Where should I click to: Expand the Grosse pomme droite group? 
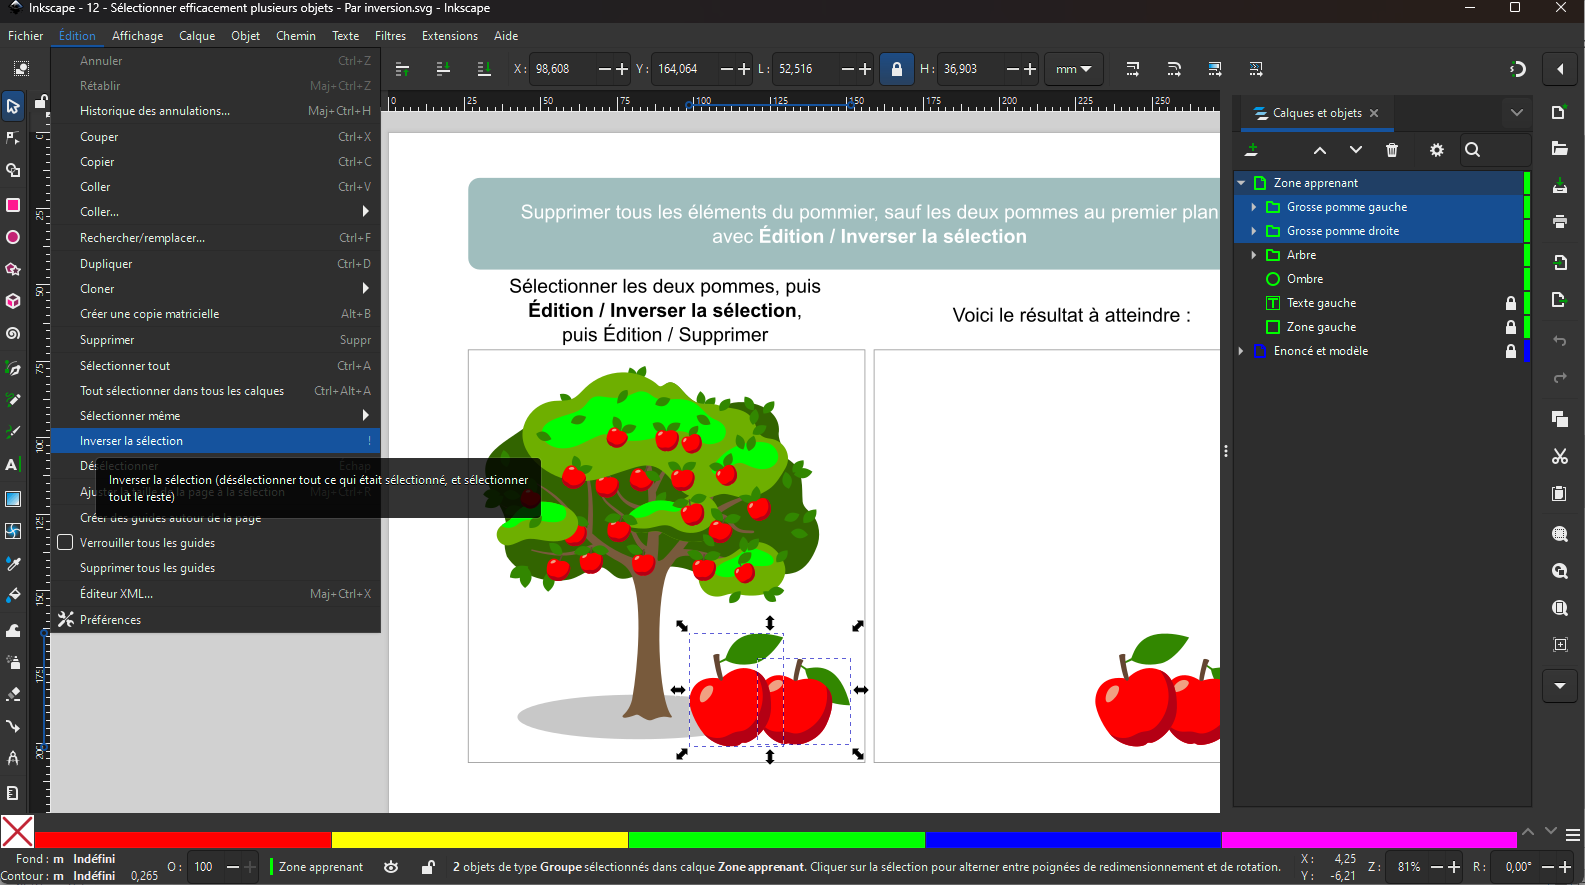click(1254, 231)
